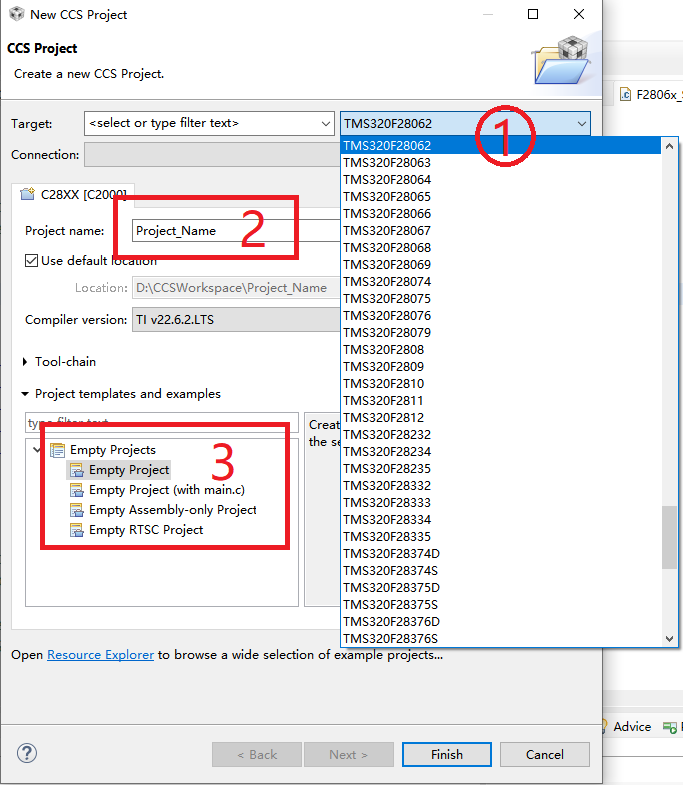Select TMS320F28066 in the device list
This screenshot has width=683, height=785.
pos(501,214)
